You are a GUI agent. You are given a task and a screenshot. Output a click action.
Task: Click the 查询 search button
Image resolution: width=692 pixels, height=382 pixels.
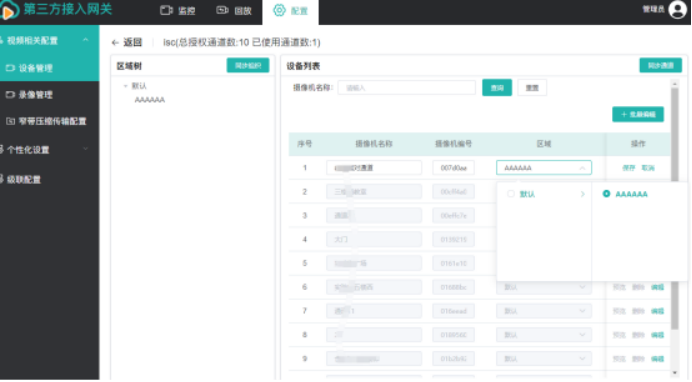[497, 88]
